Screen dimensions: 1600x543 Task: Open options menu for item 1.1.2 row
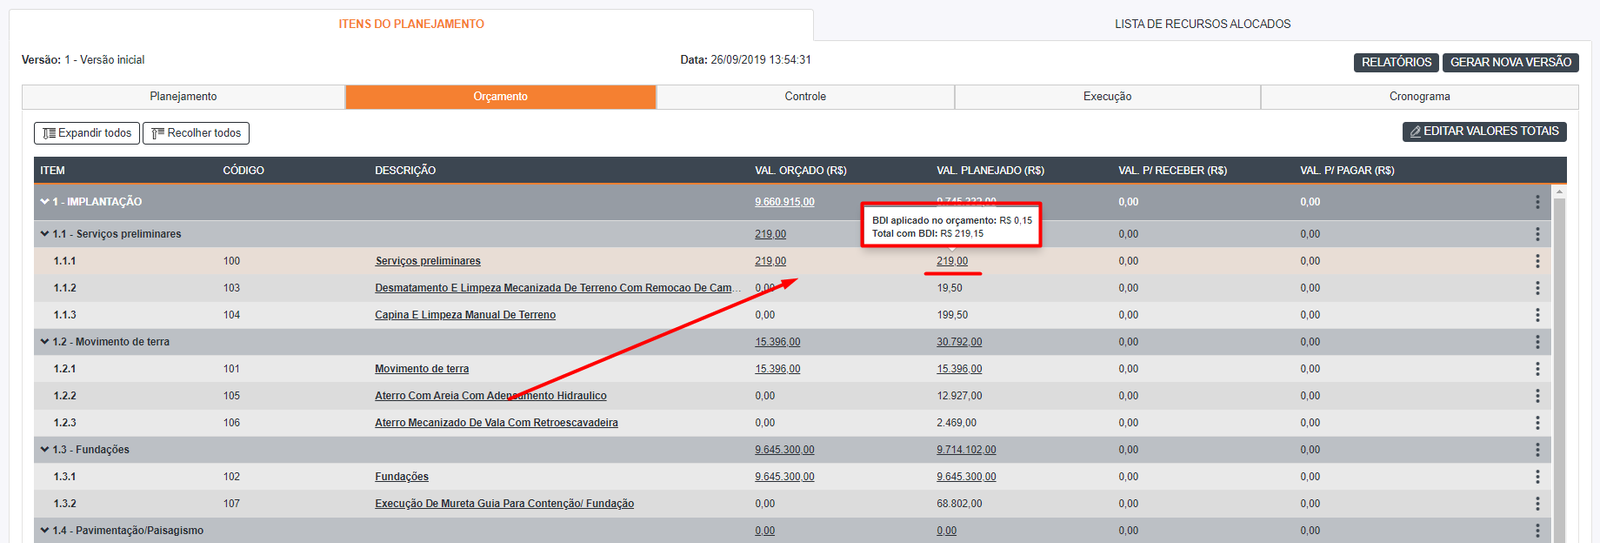[1537, 288]
